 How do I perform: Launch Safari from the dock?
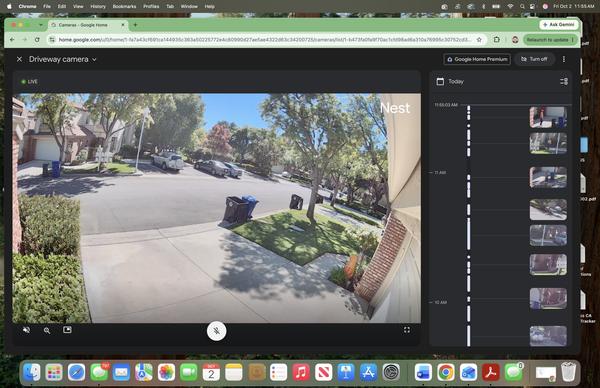[x=77, y=372]
